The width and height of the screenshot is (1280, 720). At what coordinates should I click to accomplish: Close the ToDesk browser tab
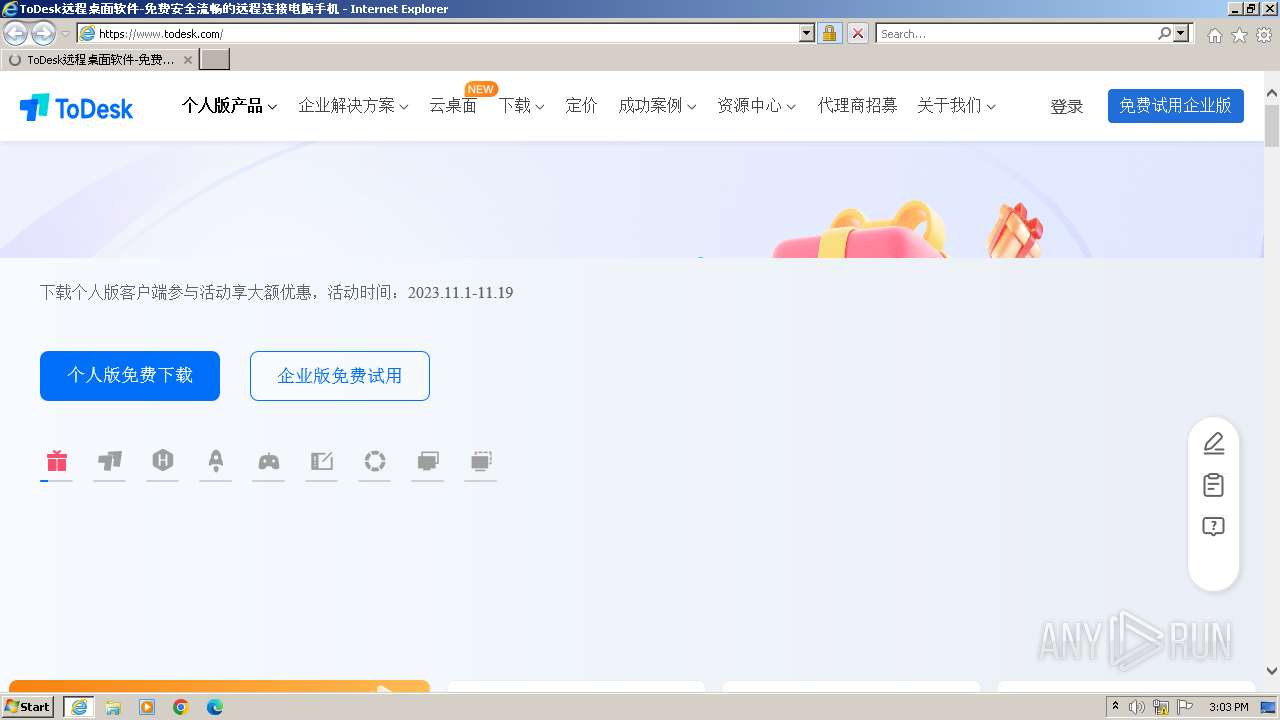(x=188, y=60)
